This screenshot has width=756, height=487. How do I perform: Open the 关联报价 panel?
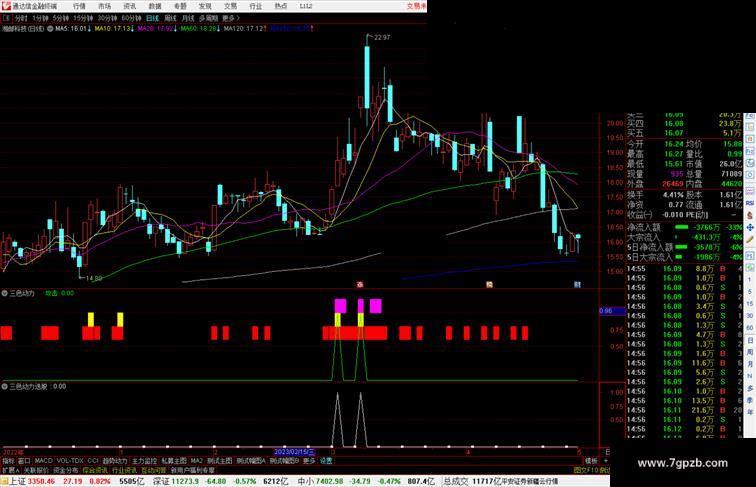pos(36,470)
